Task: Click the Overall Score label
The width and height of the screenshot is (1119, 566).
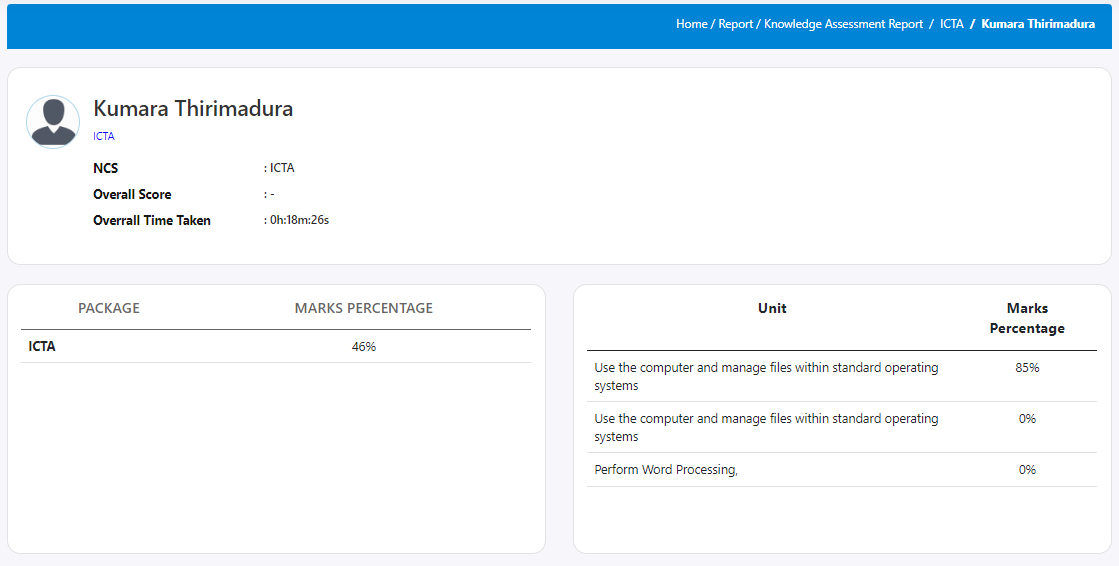Action: [x=132, y=194]
